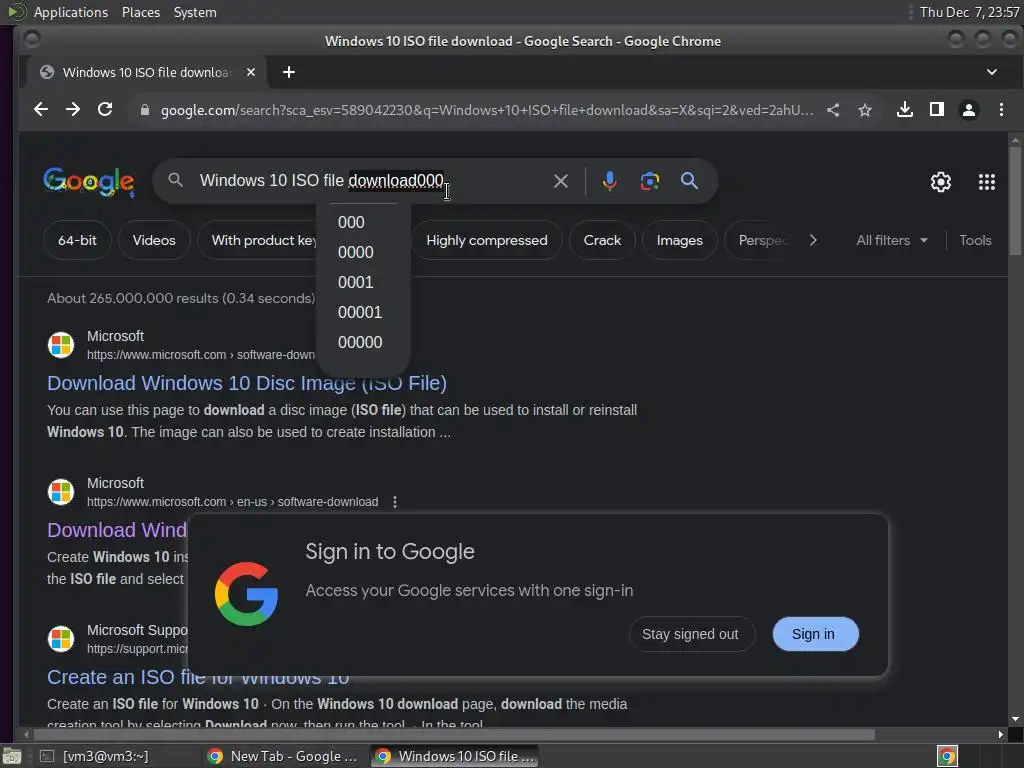Apply the 64-bit filter chip
This screenshot has width=1024, height=768.
pyautogui.click(x=77, y=240)
